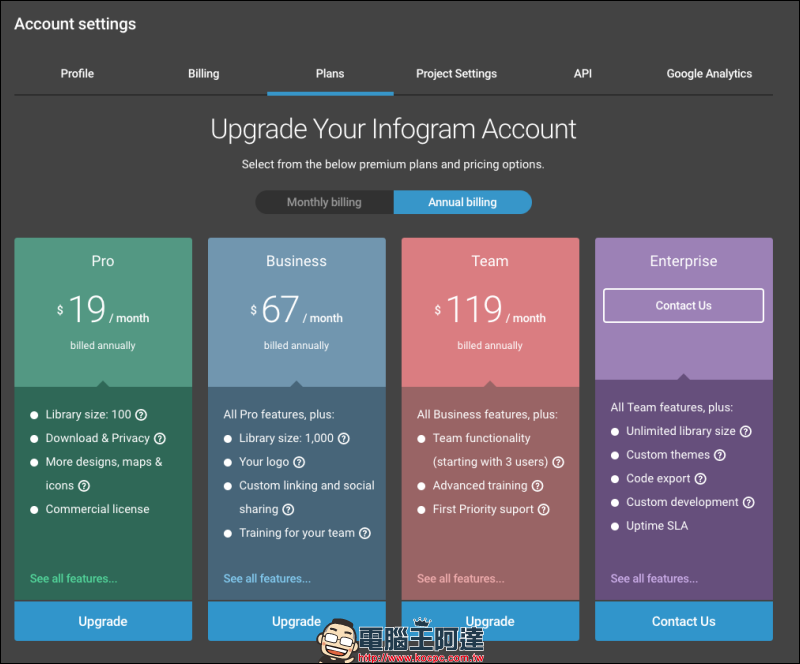
Task: Click 'All Pro features, plus:' text
Action: click(x=279, y=414)
